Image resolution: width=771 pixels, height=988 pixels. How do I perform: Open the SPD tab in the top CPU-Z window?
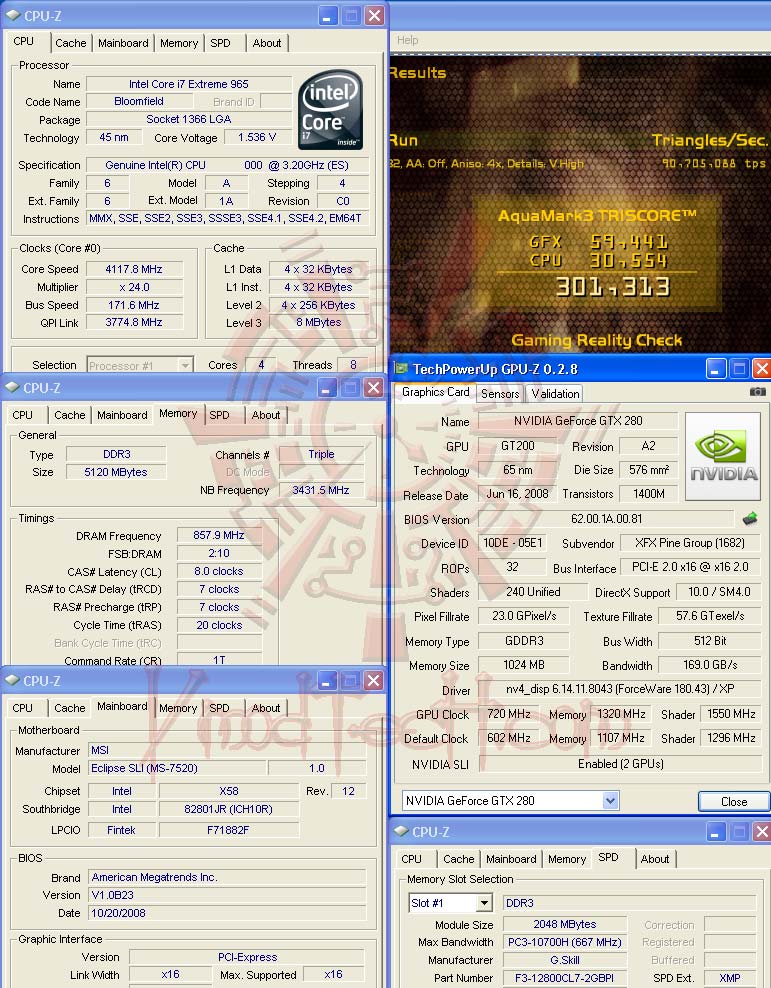click(220, 43)
